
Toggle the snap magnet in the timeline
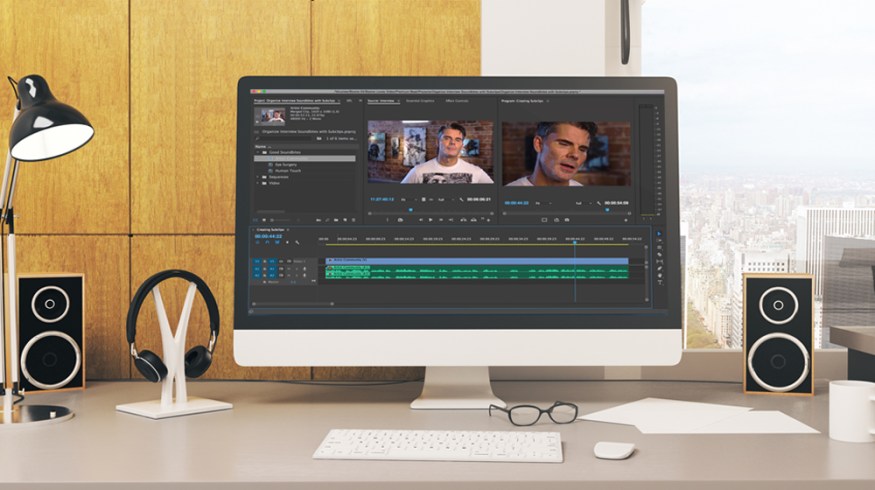(266, 242)
